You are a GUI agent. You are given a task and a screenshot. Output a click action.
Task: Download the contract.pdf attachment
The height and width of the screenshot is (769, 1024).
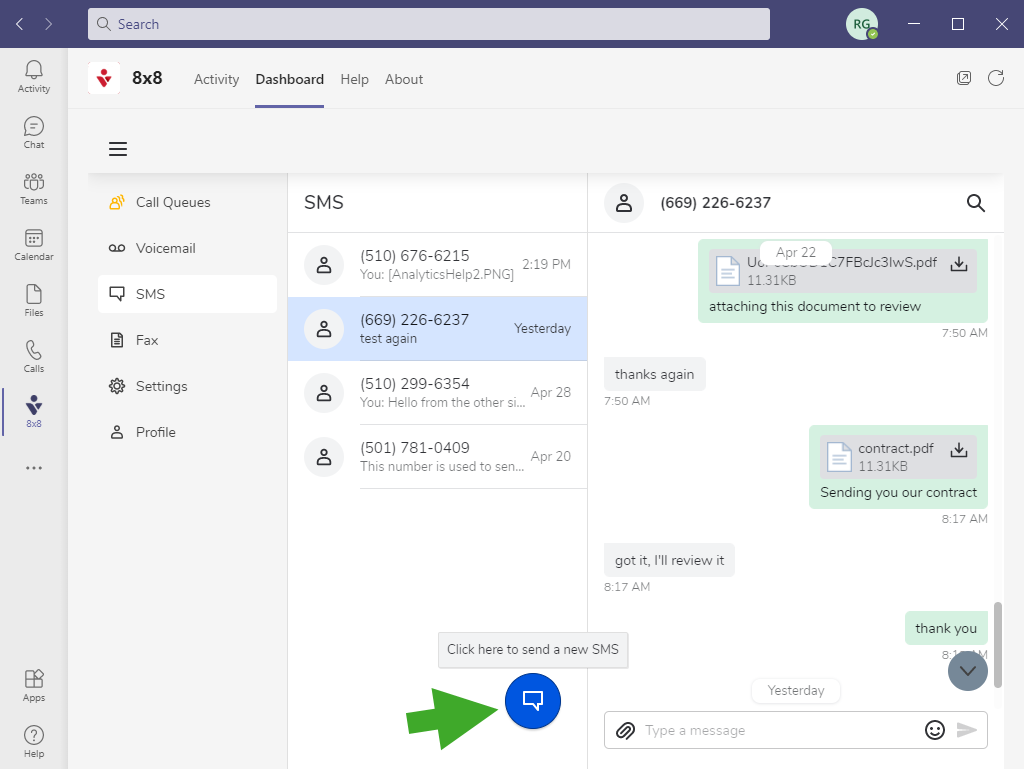pyautogui.click(x=958, y=449)
